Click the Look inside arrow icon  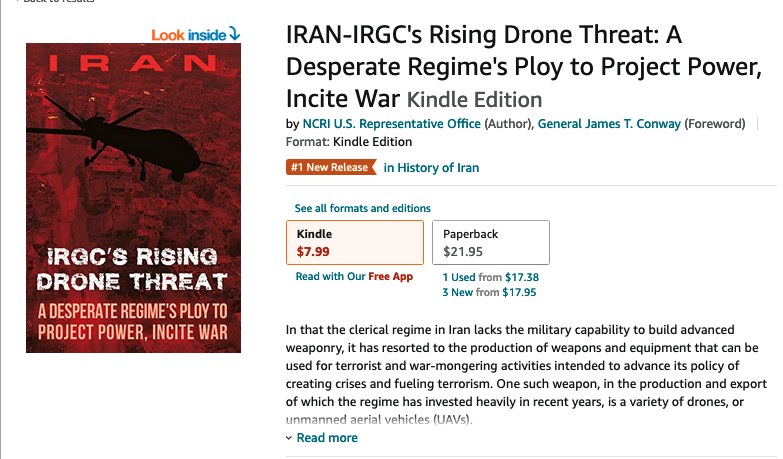coord(235,34)
